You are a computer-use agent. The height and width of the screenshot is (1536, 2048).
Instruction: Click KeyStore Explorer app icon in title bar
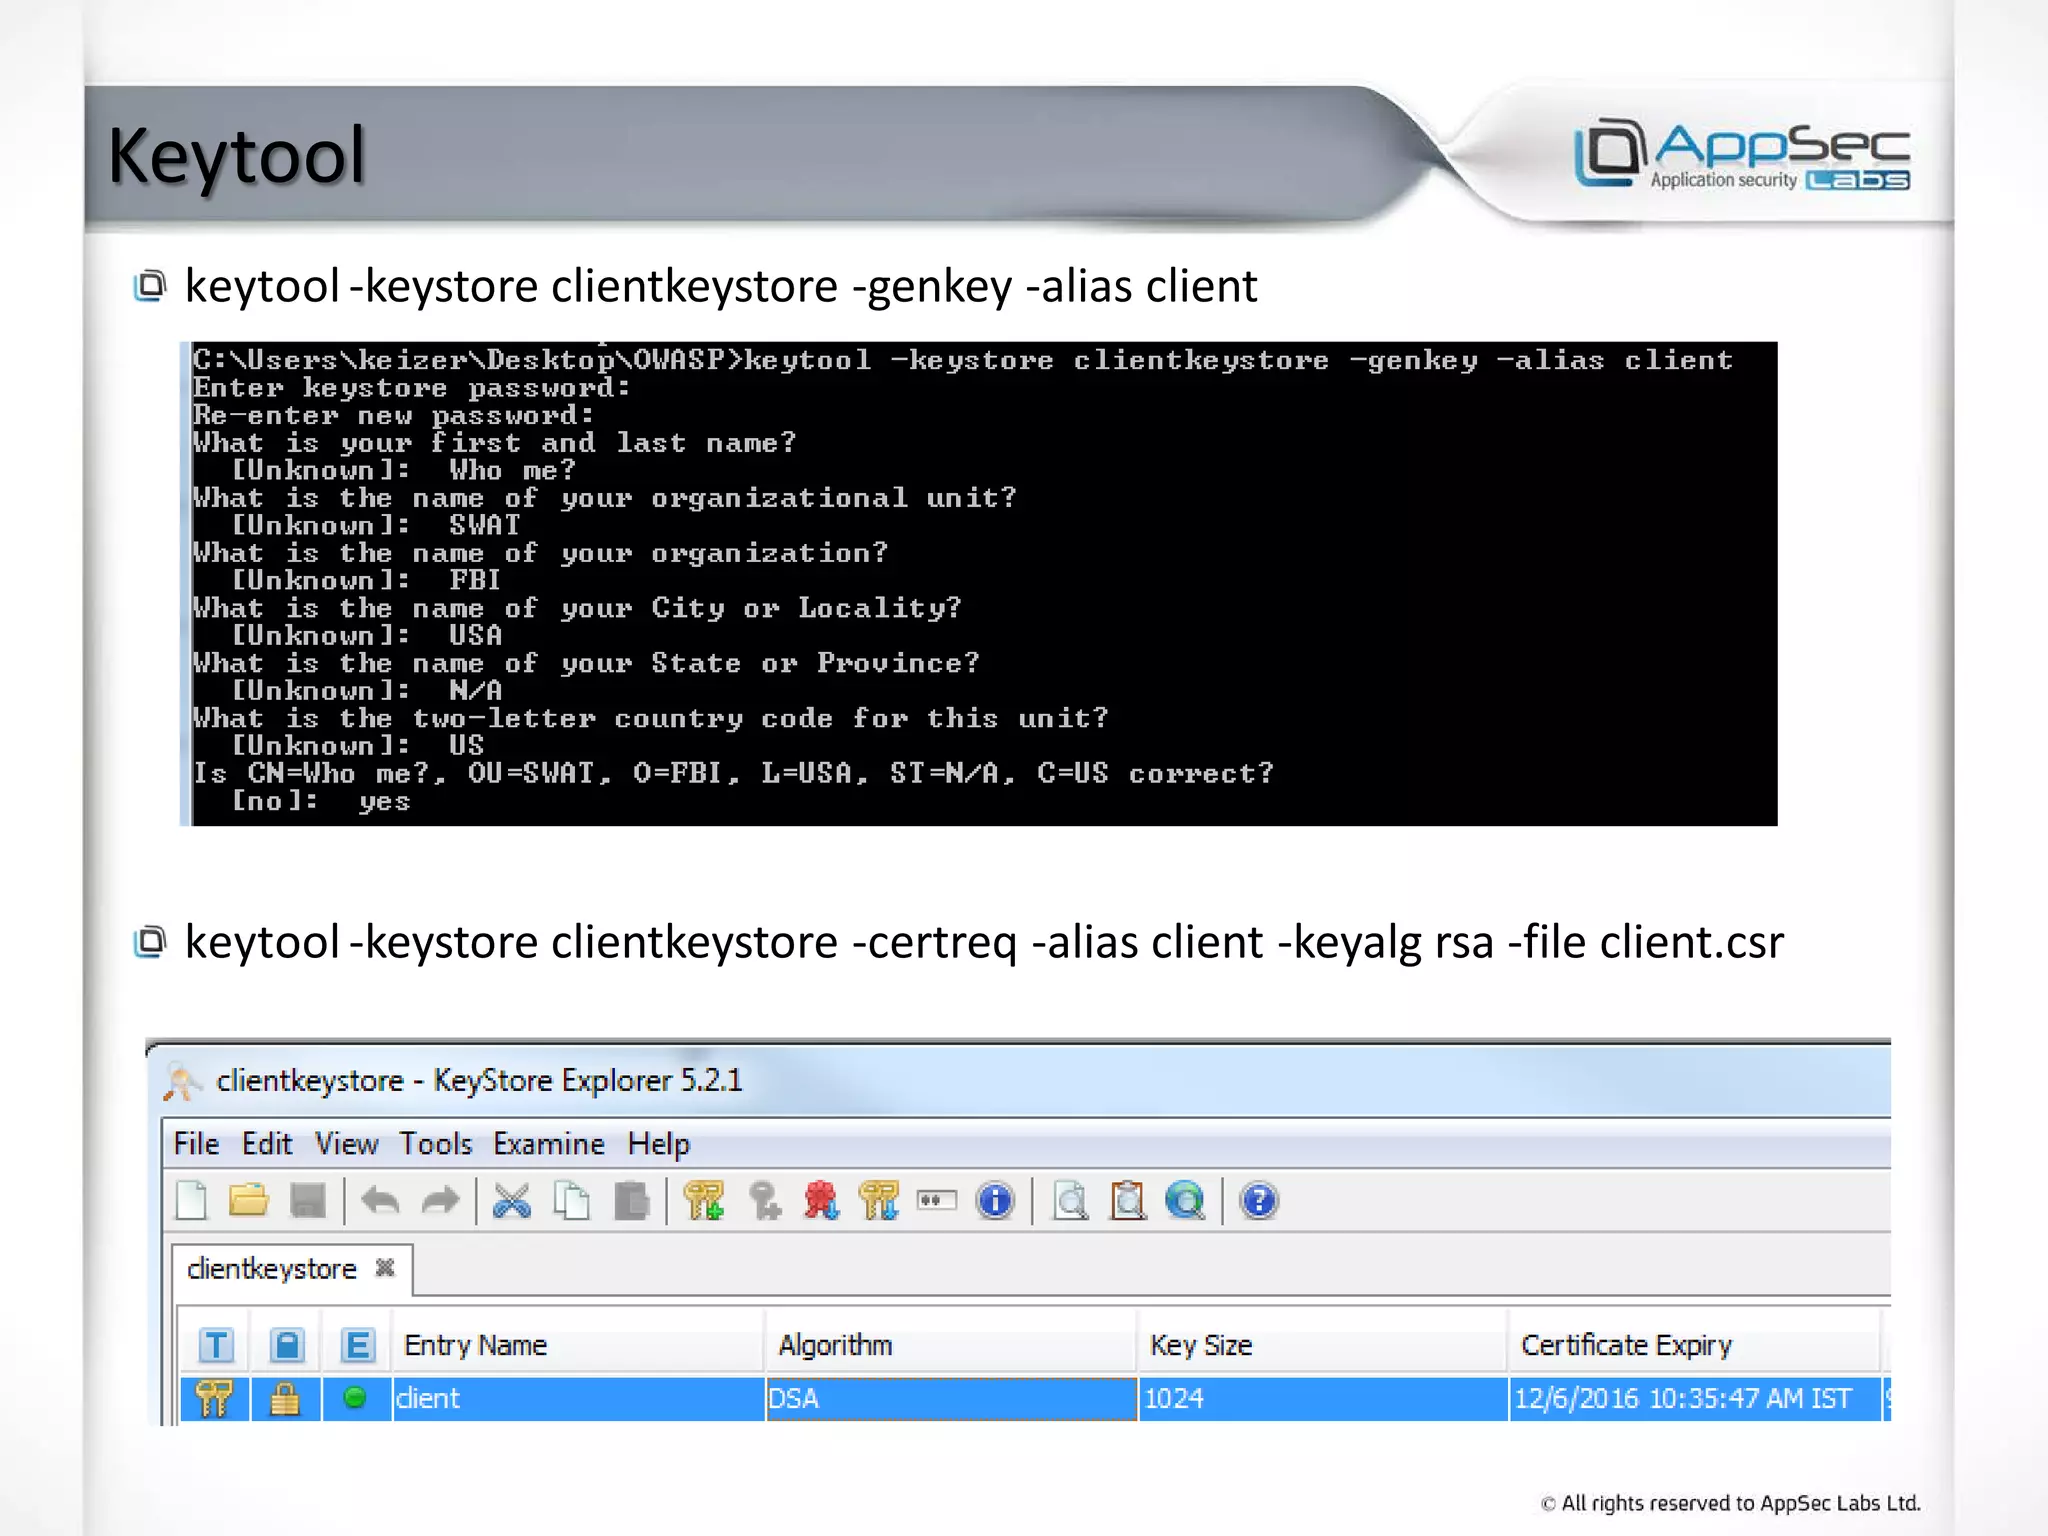coord(183,1082)
